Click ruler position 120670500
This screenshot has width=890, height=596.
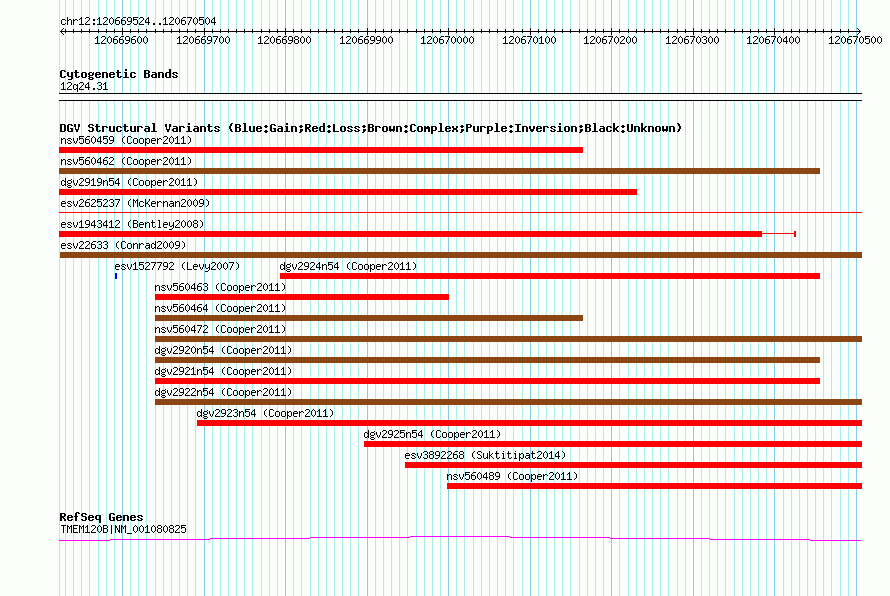(855, 40)
